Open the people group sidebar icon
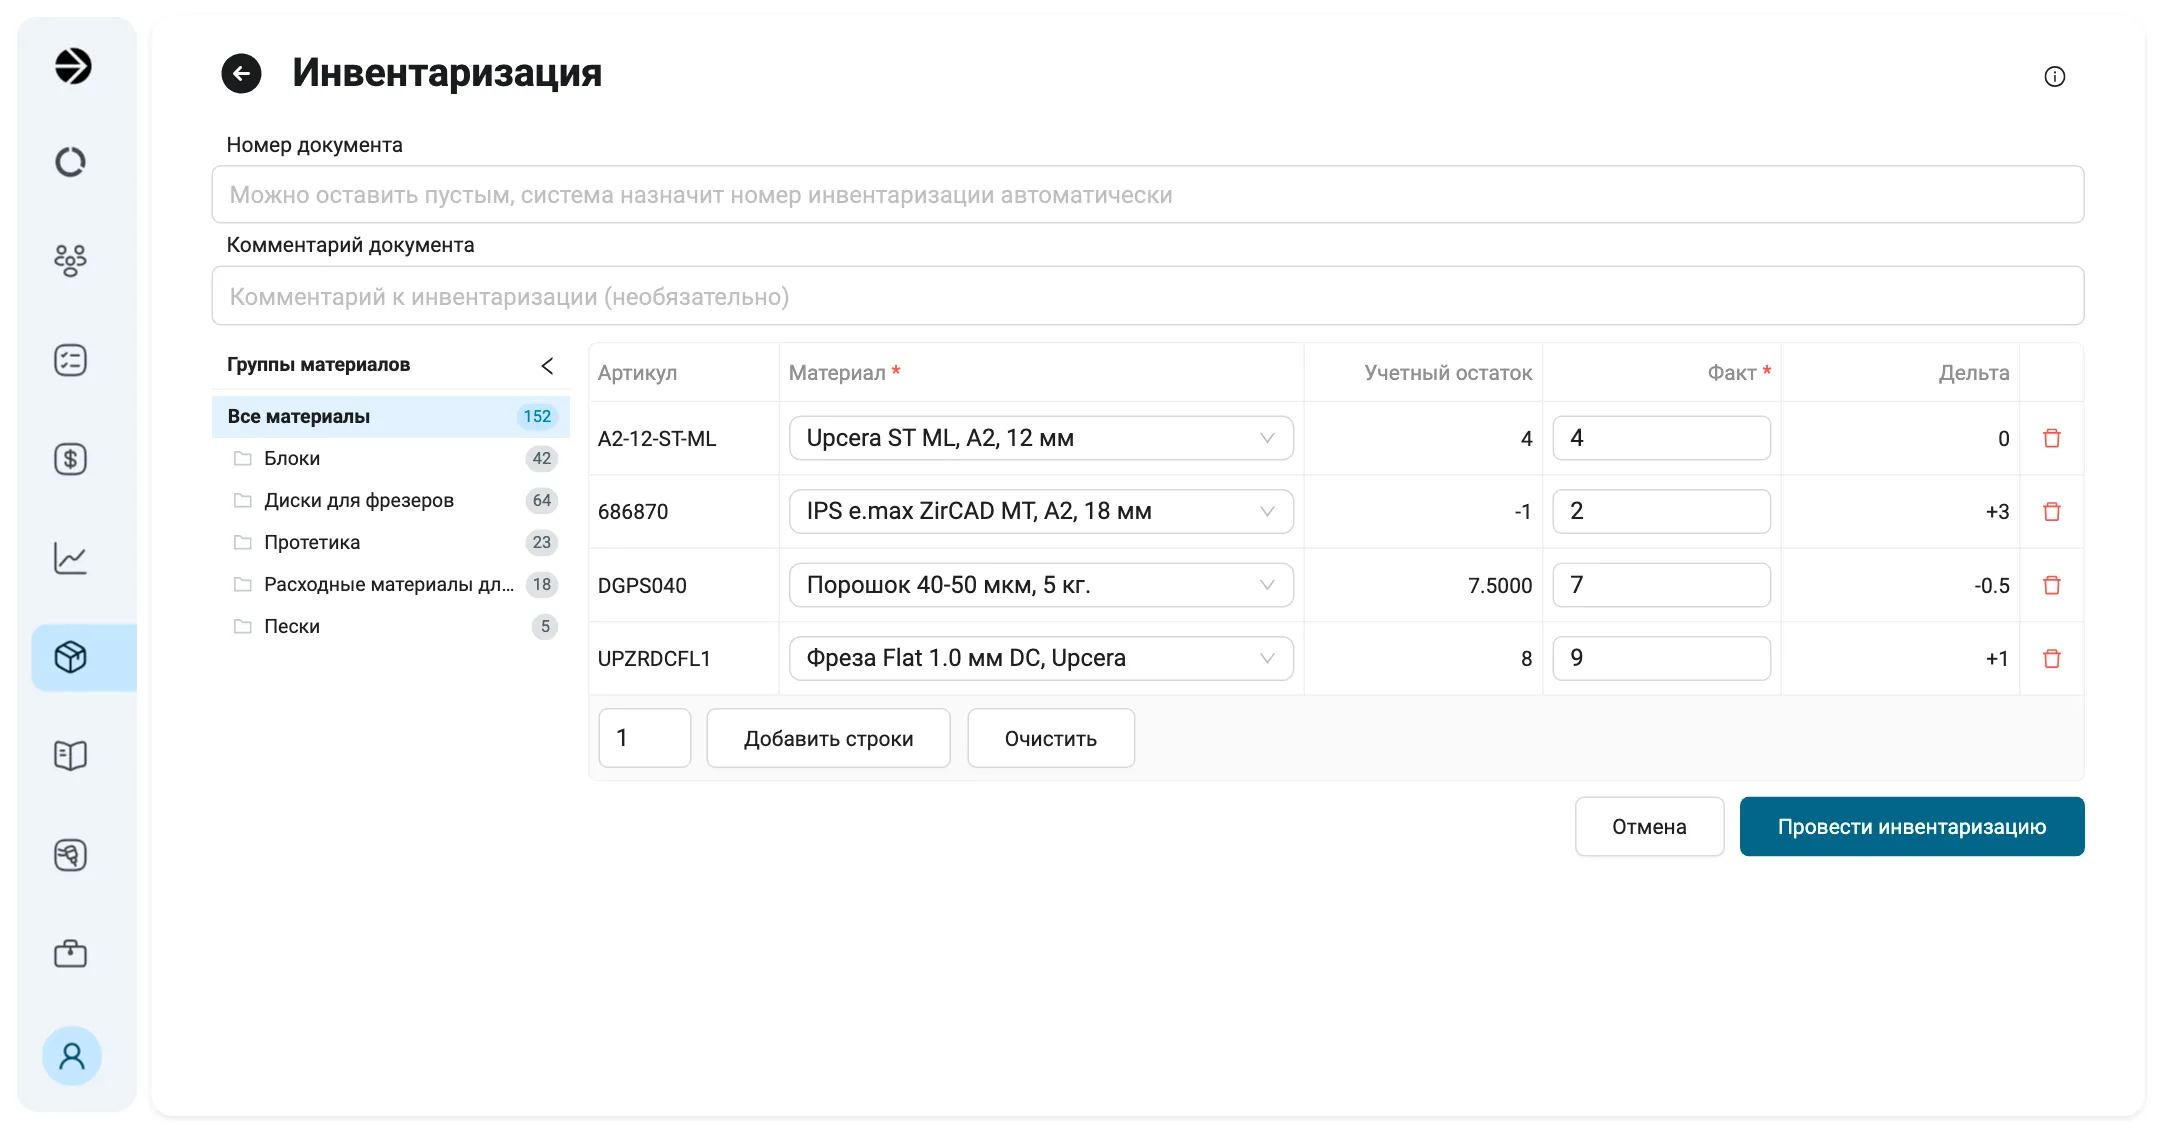This screenshot has width=2160, height=1131. [70, 260]
